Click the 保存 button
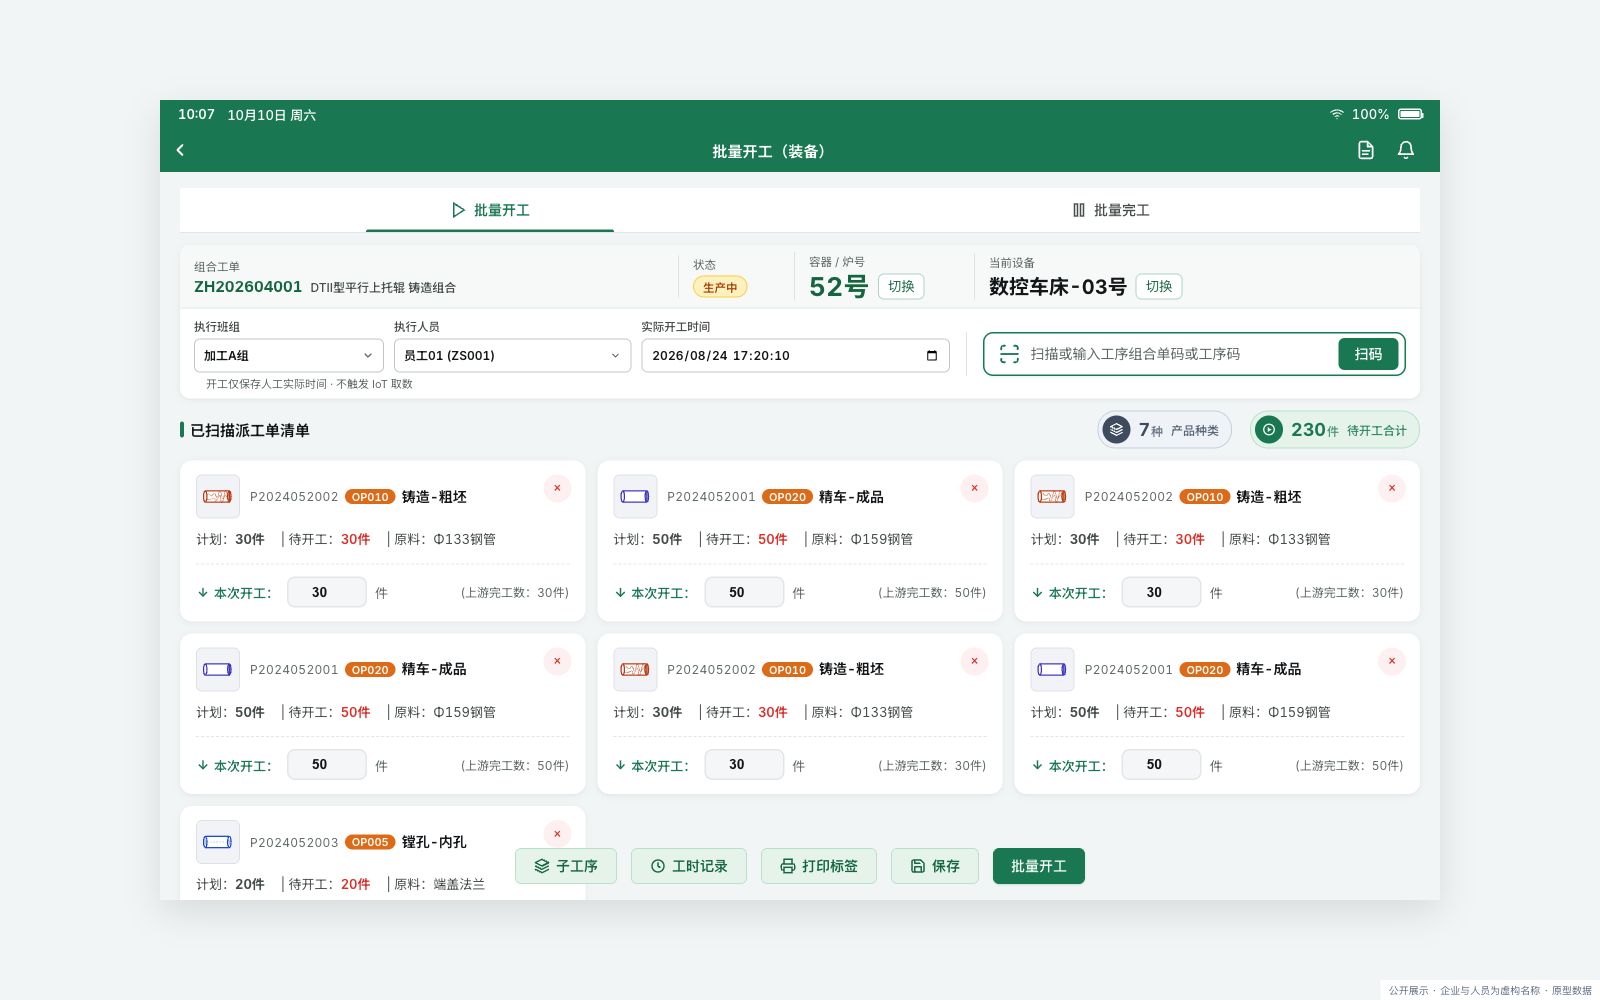This screenshot has height=1000, width=1600. [x=935, y=866]
